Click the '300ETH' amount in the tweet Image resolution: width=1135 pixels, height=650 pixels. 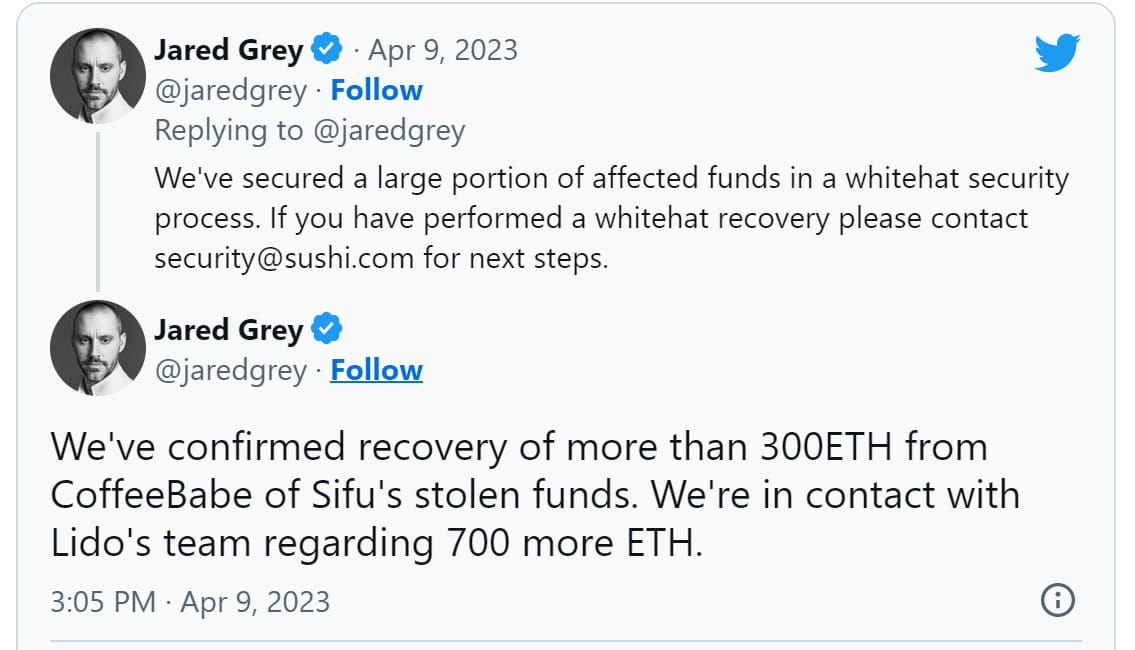(827, 447)
